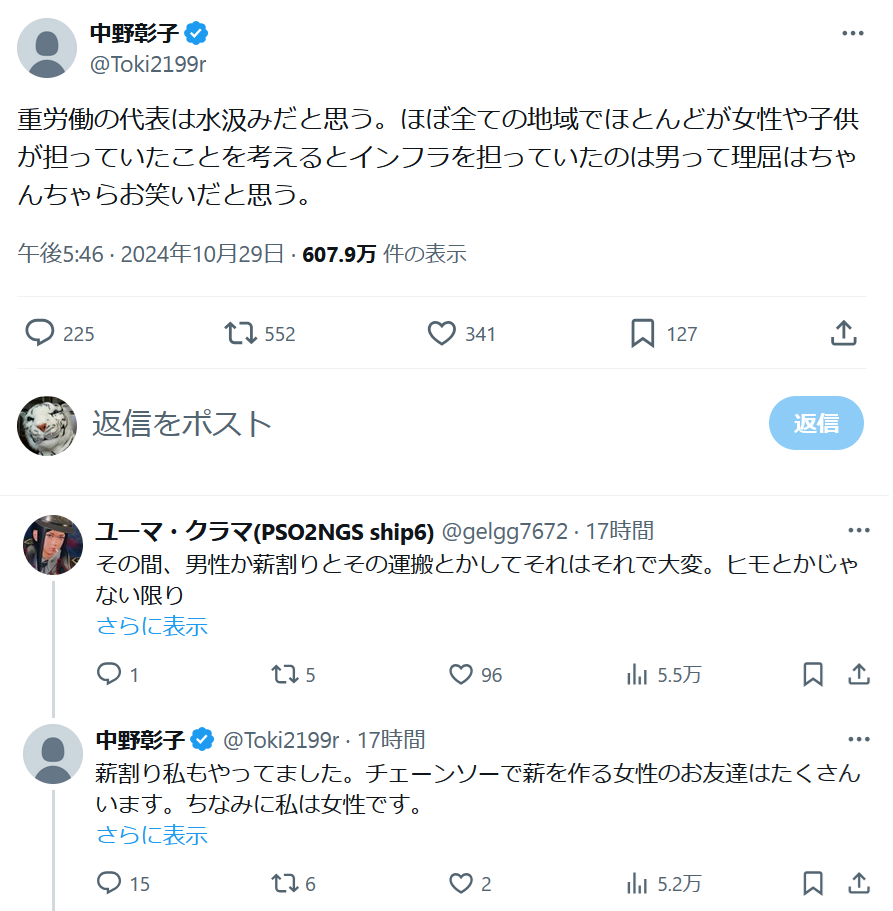Open the @Toki2199r handle under main author
Screen dimensions: 893x911
[148, 63]
